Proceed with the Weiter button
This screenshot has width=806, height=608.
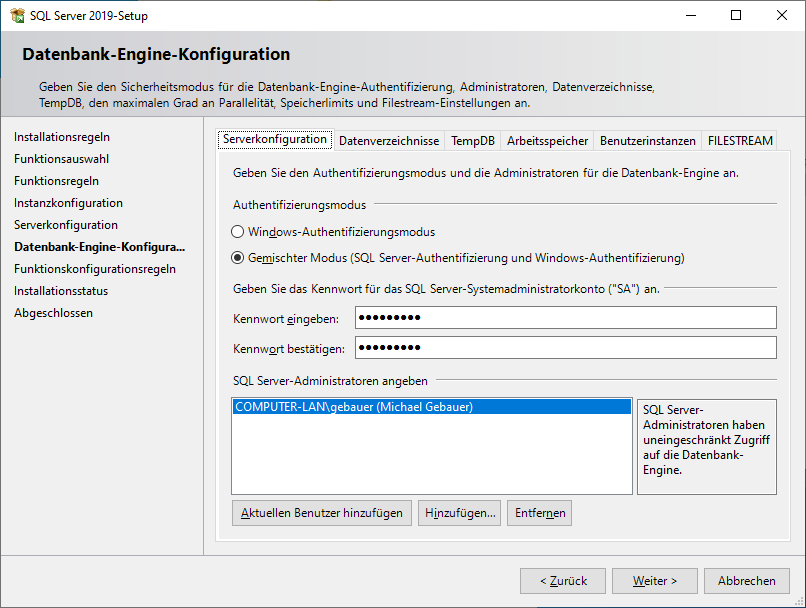tap(654, 581)
